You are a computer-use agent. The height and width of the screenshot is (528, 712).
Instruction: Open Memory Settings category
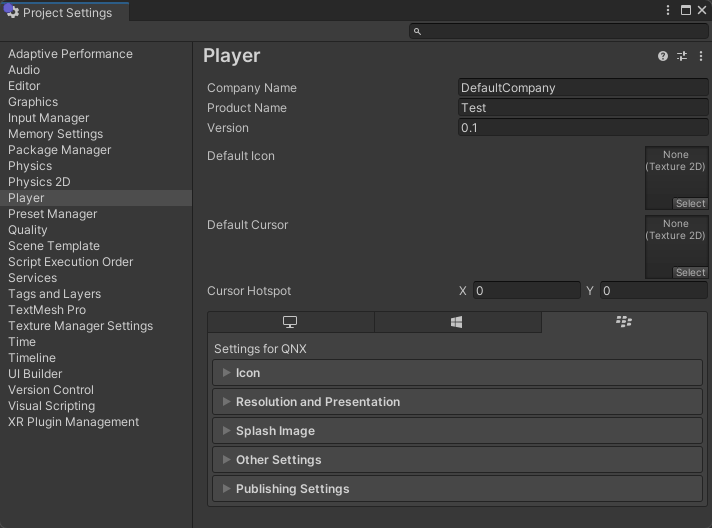pyautogui.click(x=96, y=134)
